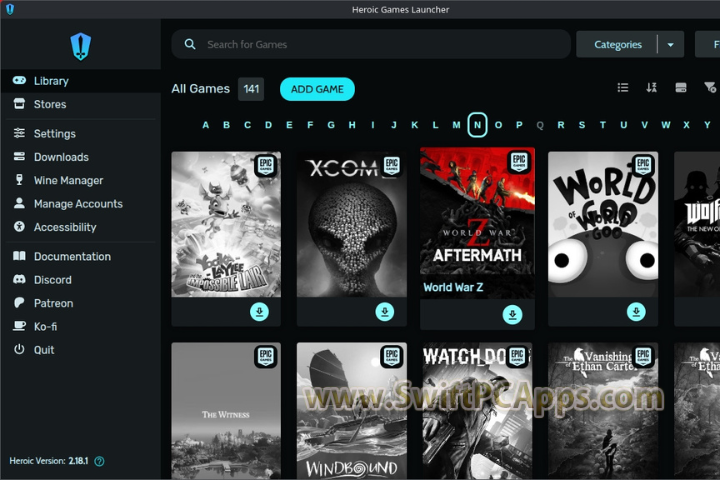The width and height of the screenshot is (720, 480).
Task: Focus the Search for Games field
Action: (x=371, y=44)
